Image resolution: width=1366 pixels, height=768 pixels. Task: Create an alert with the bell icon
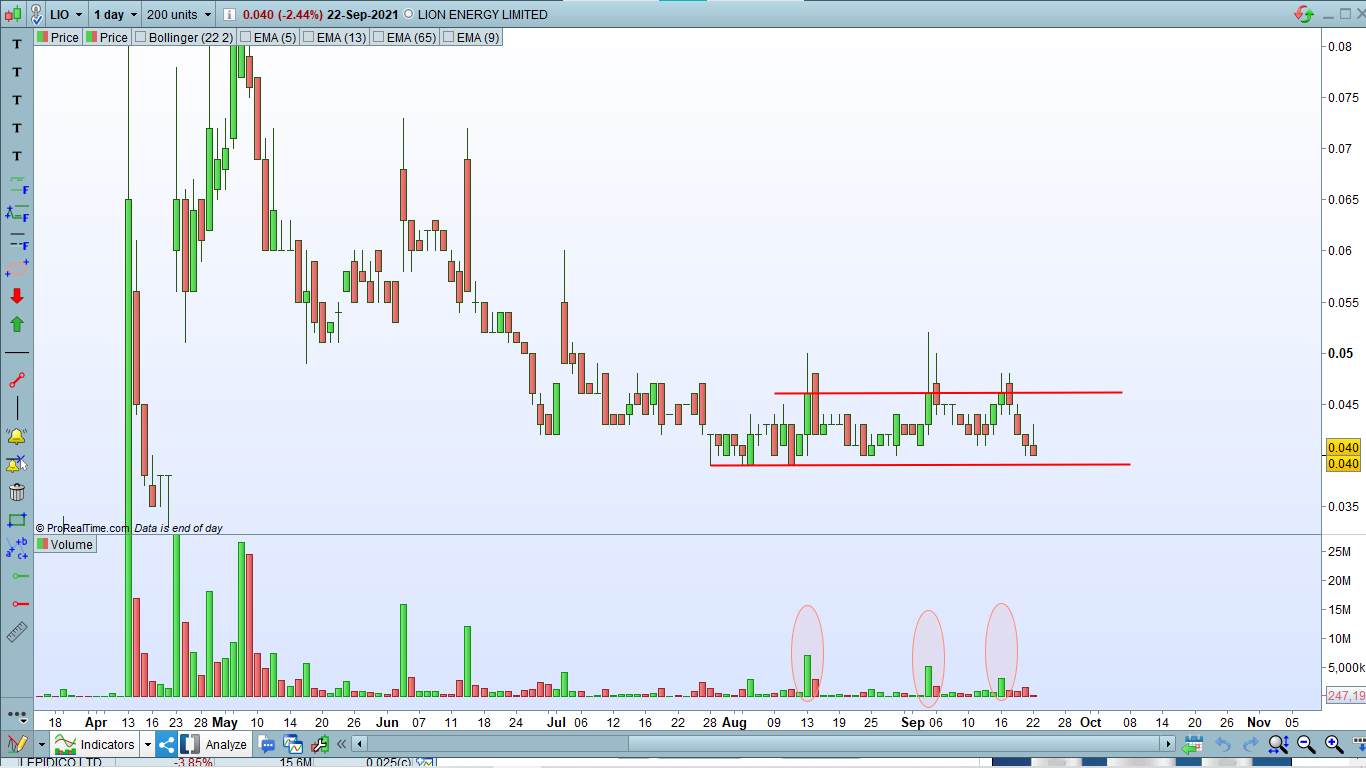[x=17, y=436]
